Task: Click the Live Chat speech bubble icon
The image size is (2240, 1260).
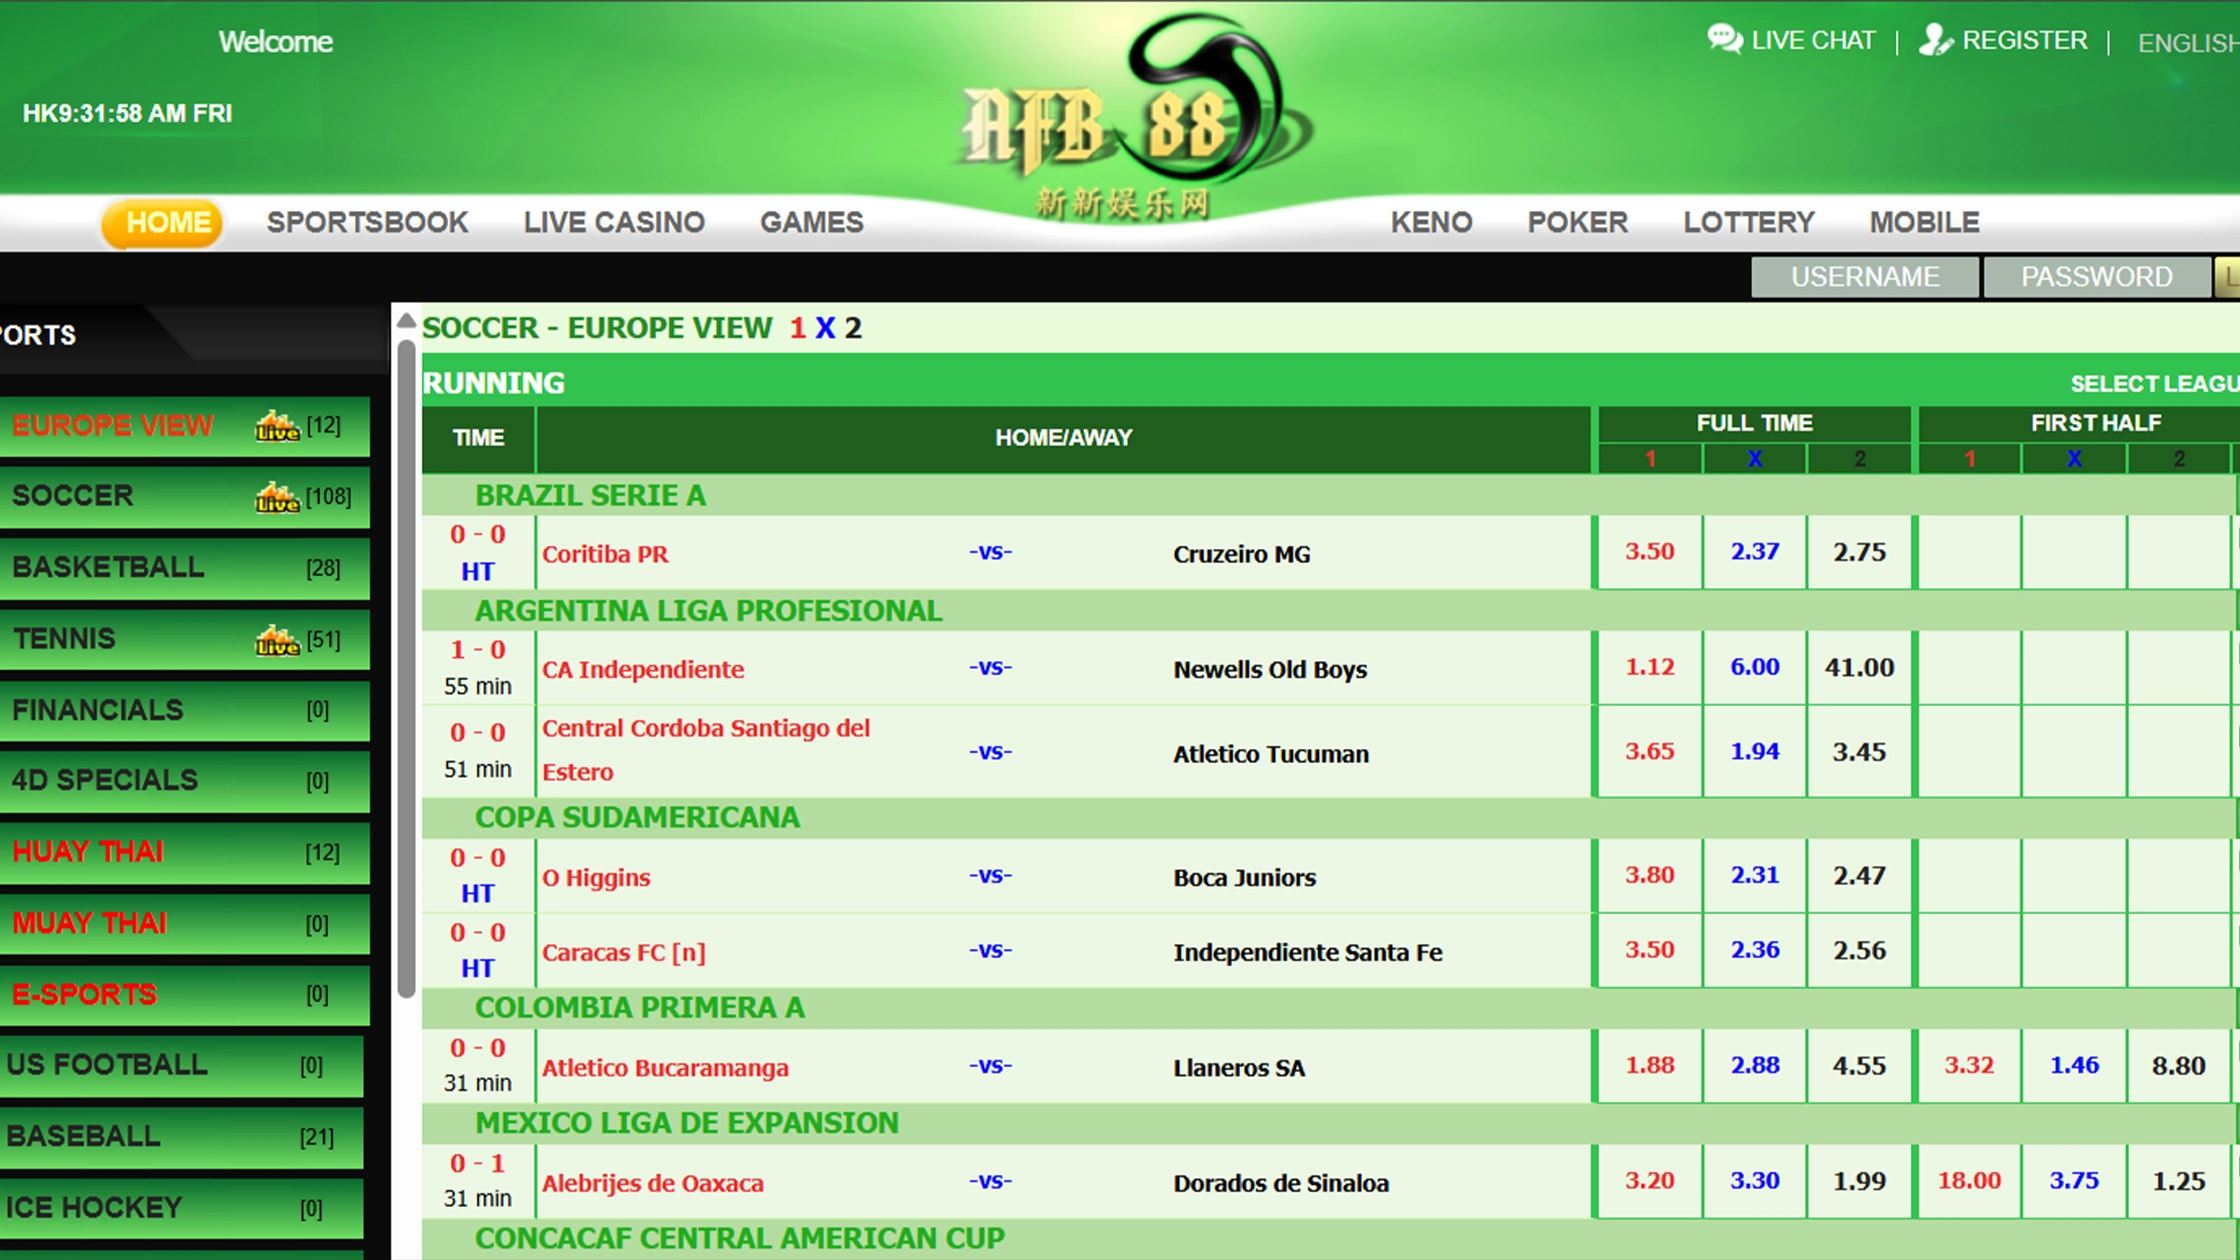Action: 1725,39
